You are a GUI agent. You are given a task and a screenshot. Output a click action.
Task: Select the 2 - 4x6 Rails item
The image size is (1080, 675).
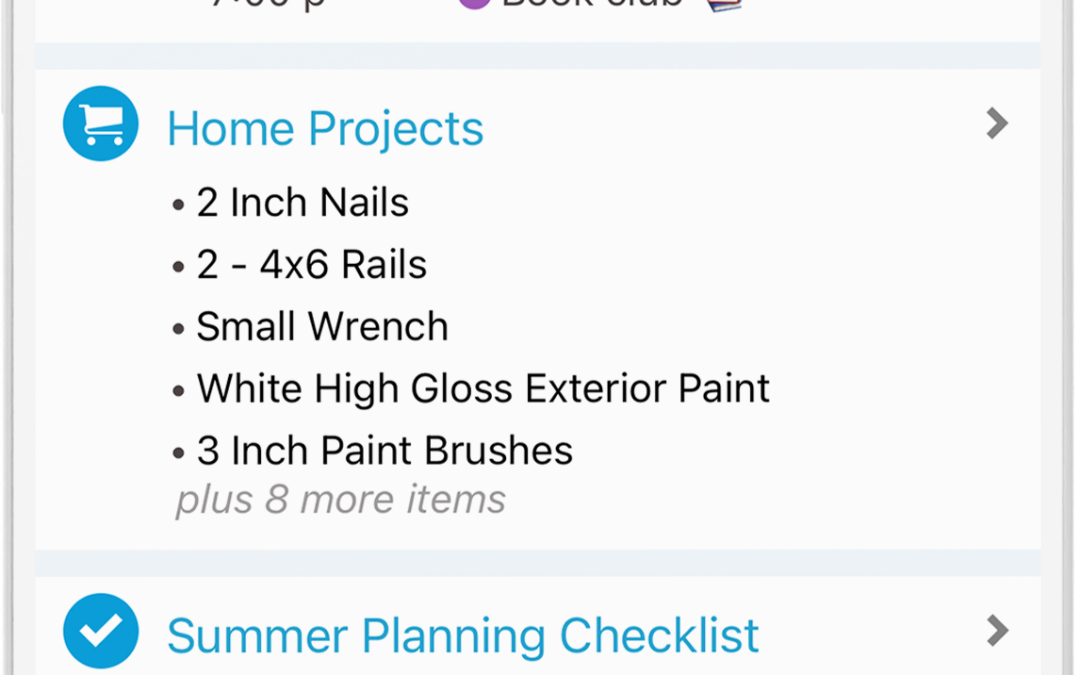(x=311, y=265)
